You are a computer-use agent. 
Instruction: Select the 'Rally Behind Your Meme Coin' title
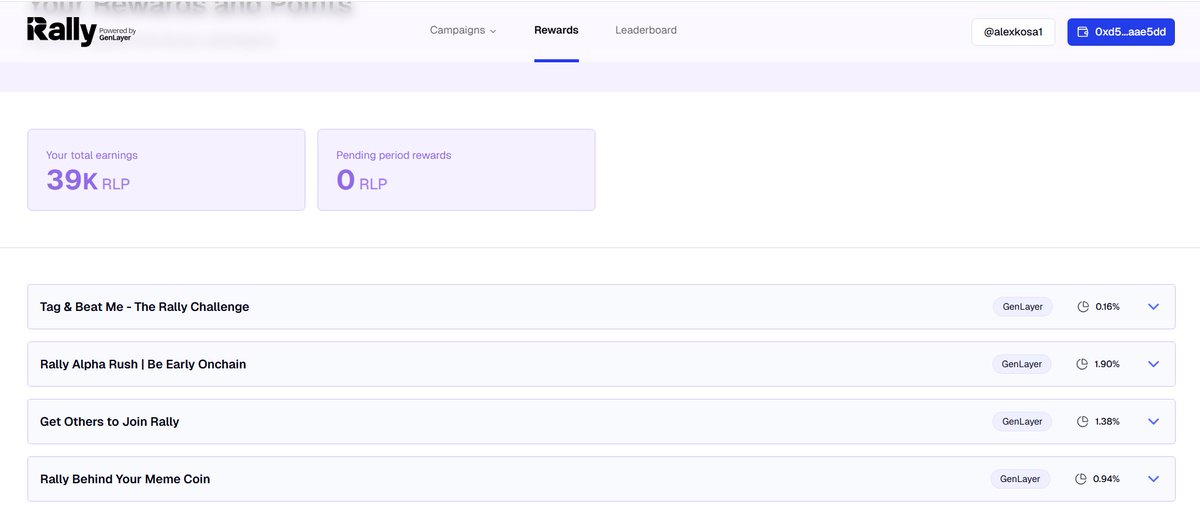[125, 479]
